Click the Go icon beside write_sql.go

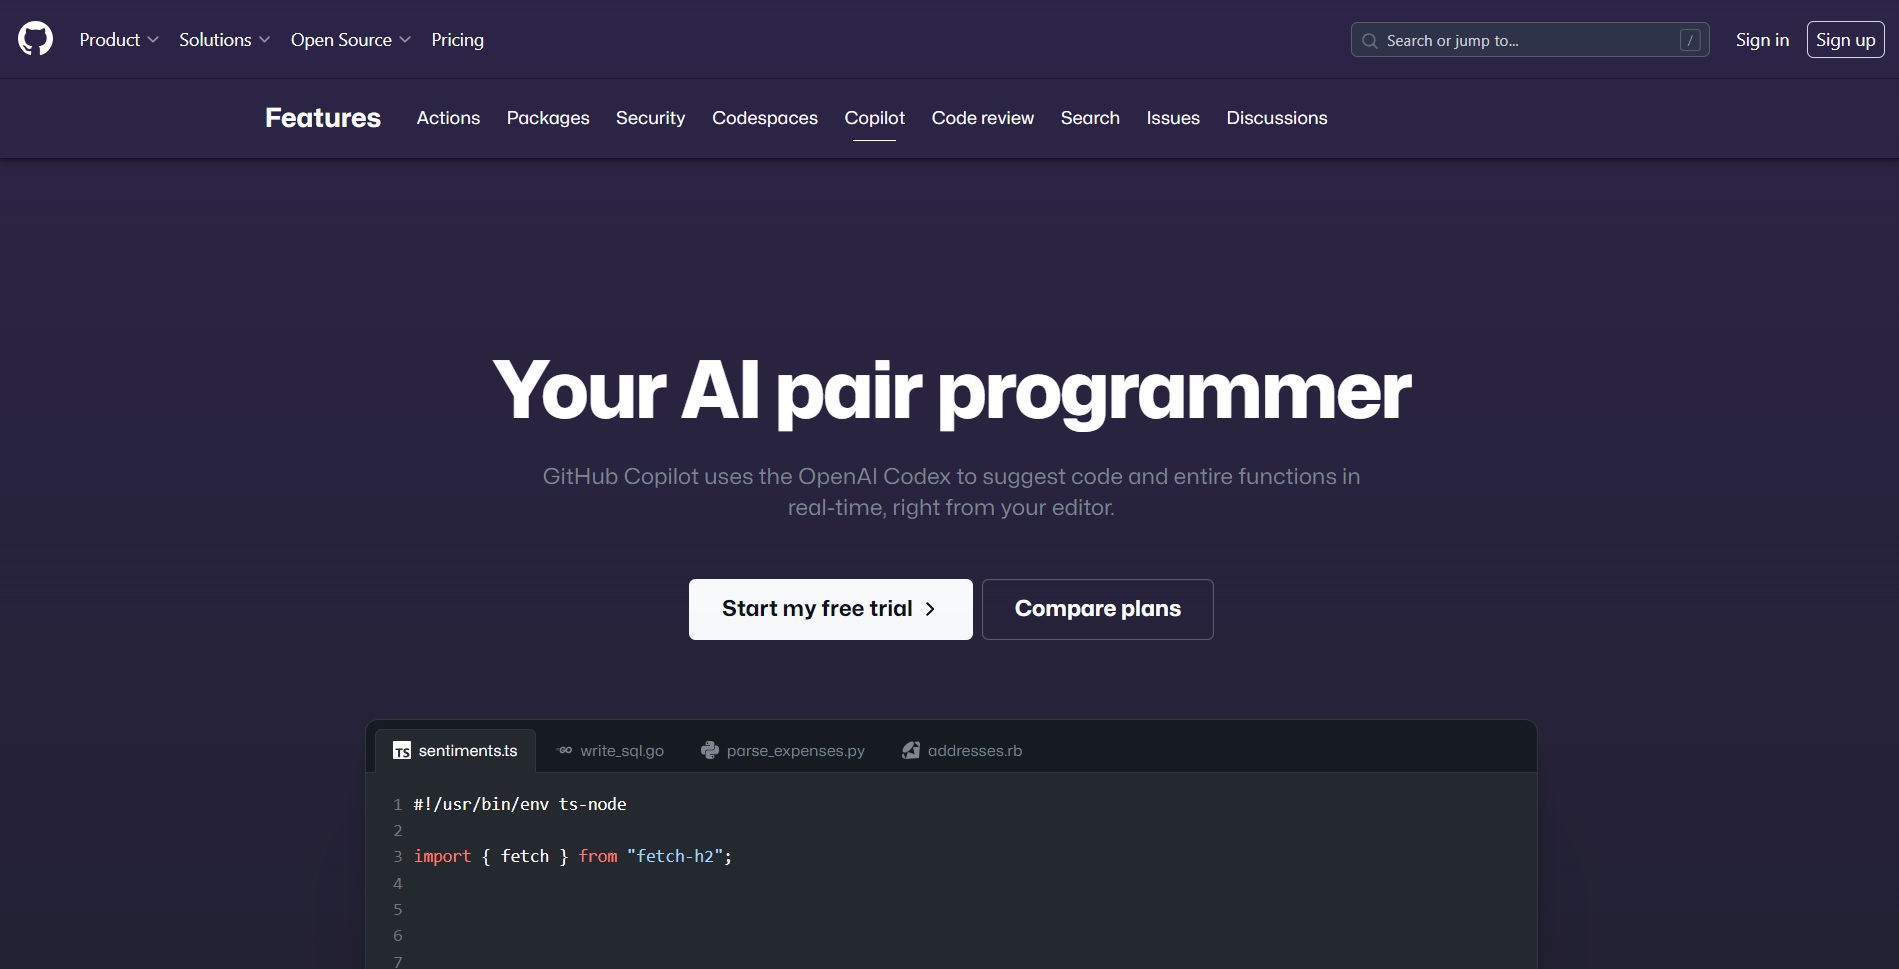(x=564, y=750)
